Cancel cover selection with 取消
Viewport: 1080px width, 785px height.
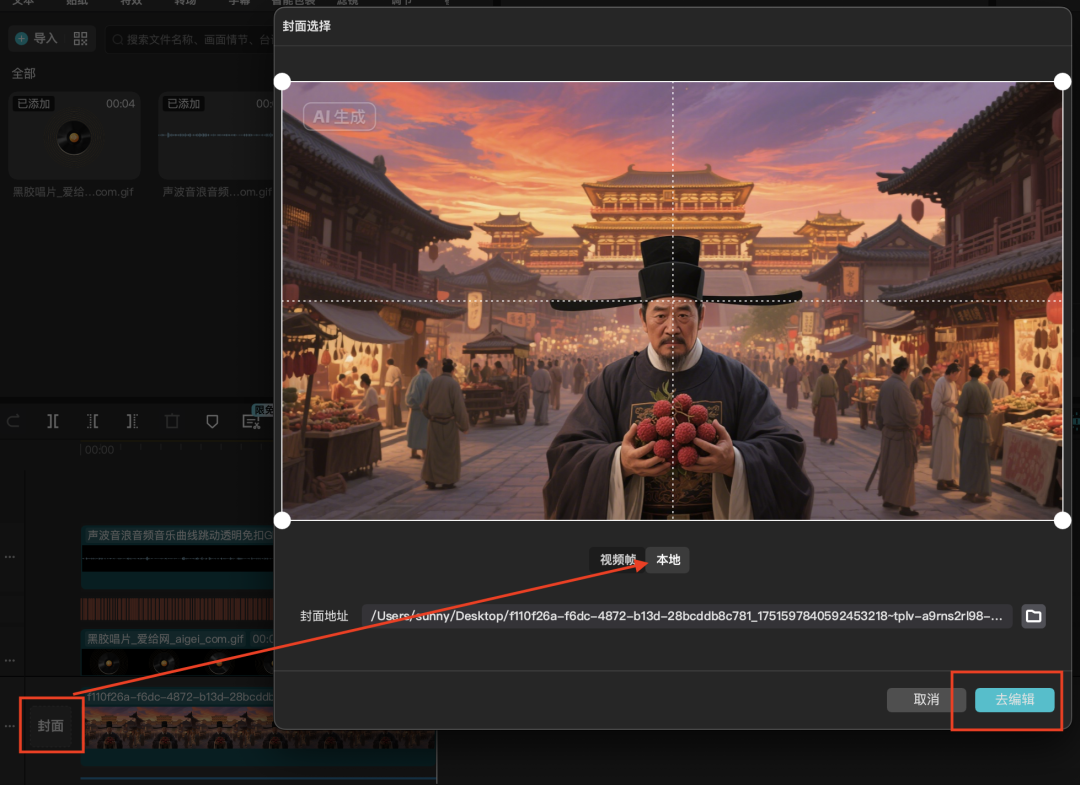(x=926, y=700)
